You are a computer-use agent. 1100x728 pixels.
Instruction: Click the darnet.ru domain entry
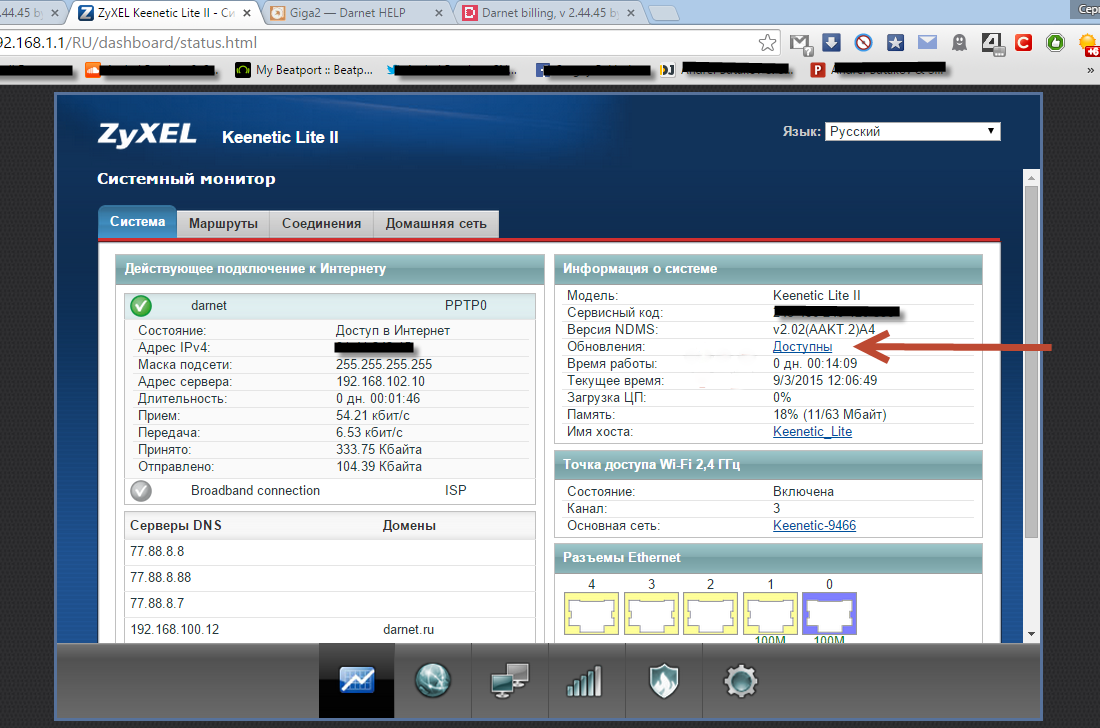tap(408, 629)
